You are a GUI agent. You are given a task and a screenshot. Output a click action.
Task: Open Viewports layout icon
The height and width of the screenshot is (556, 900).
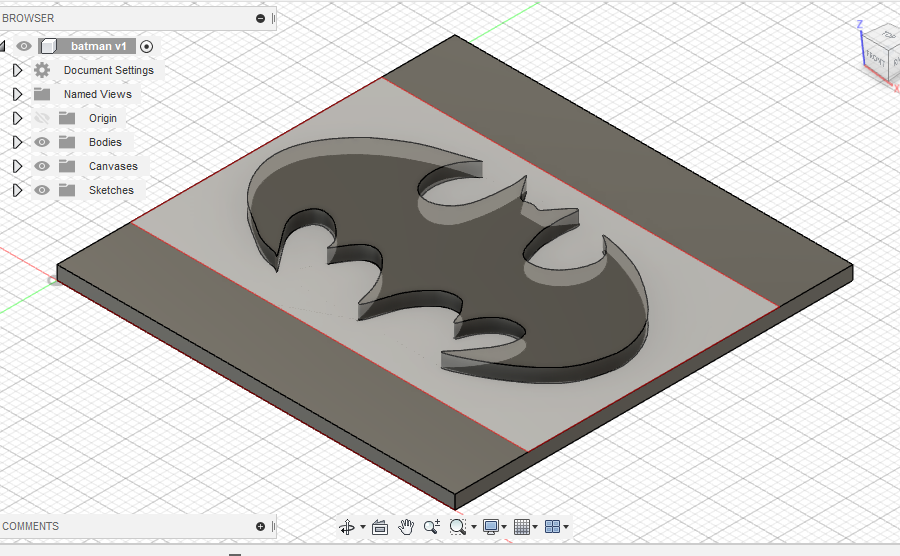[552, 527]
